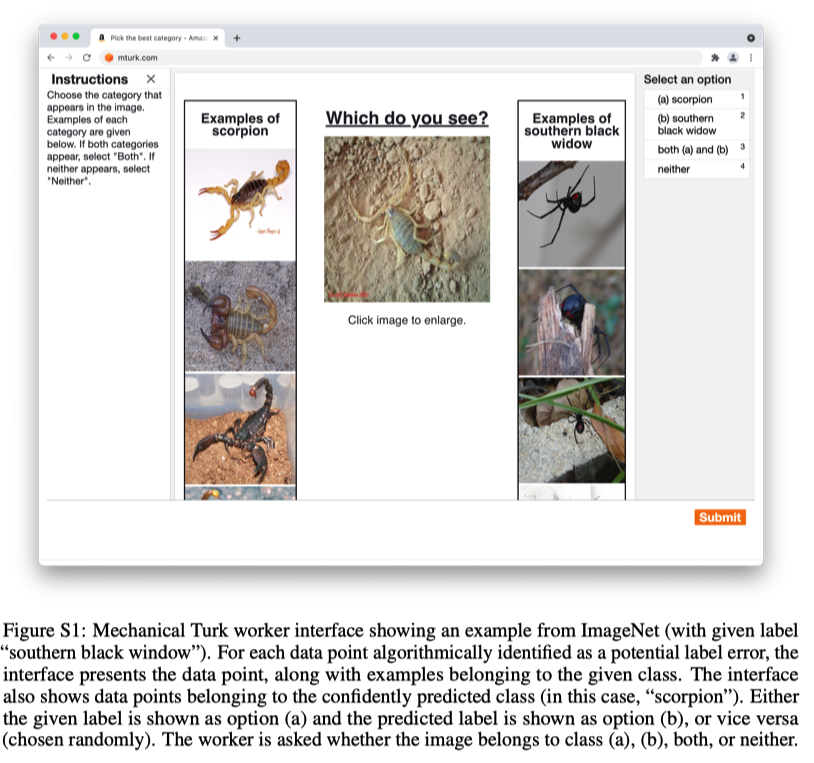The width and height of the screenshot is (814, 763).
Task: Click the first scorpion example image
Action: [x=240, y=203]
